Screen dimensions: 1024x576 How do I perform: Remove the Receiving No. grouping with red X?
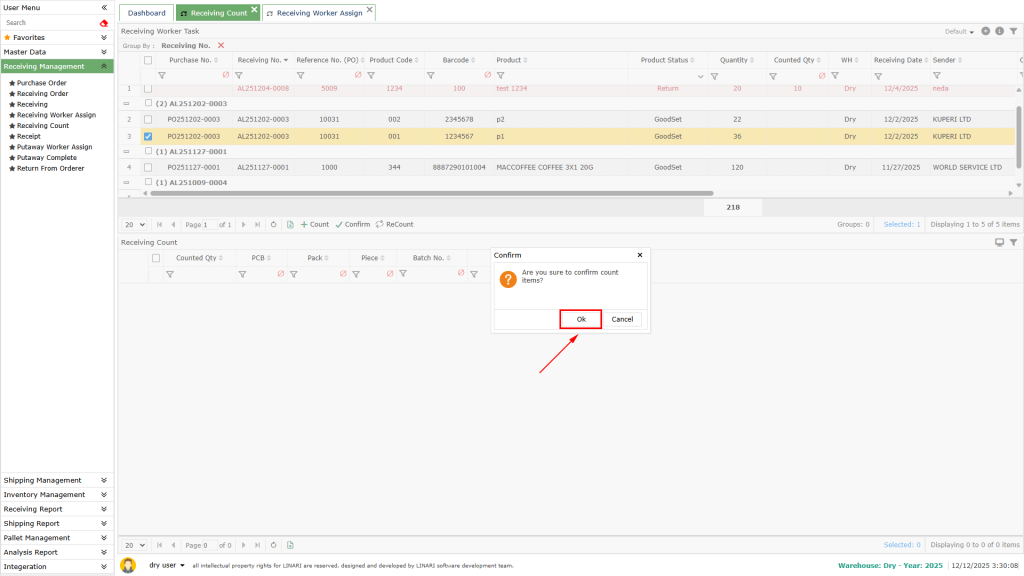coord(221,45)
